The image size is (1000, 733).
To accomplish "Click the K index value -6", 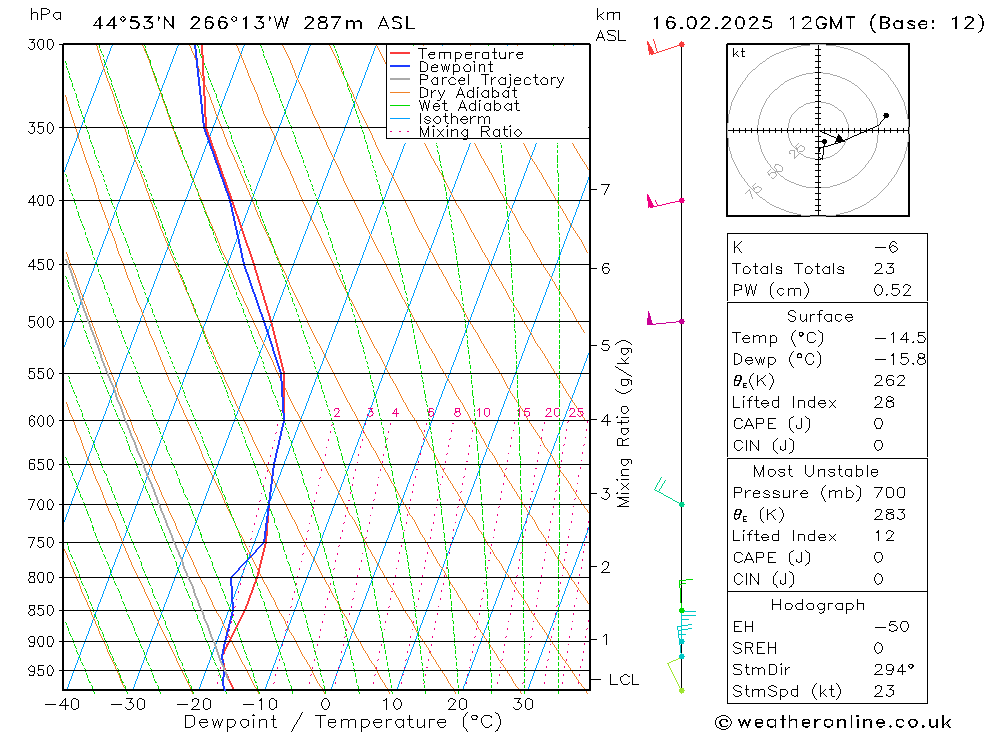I will [x=886, y=247].
